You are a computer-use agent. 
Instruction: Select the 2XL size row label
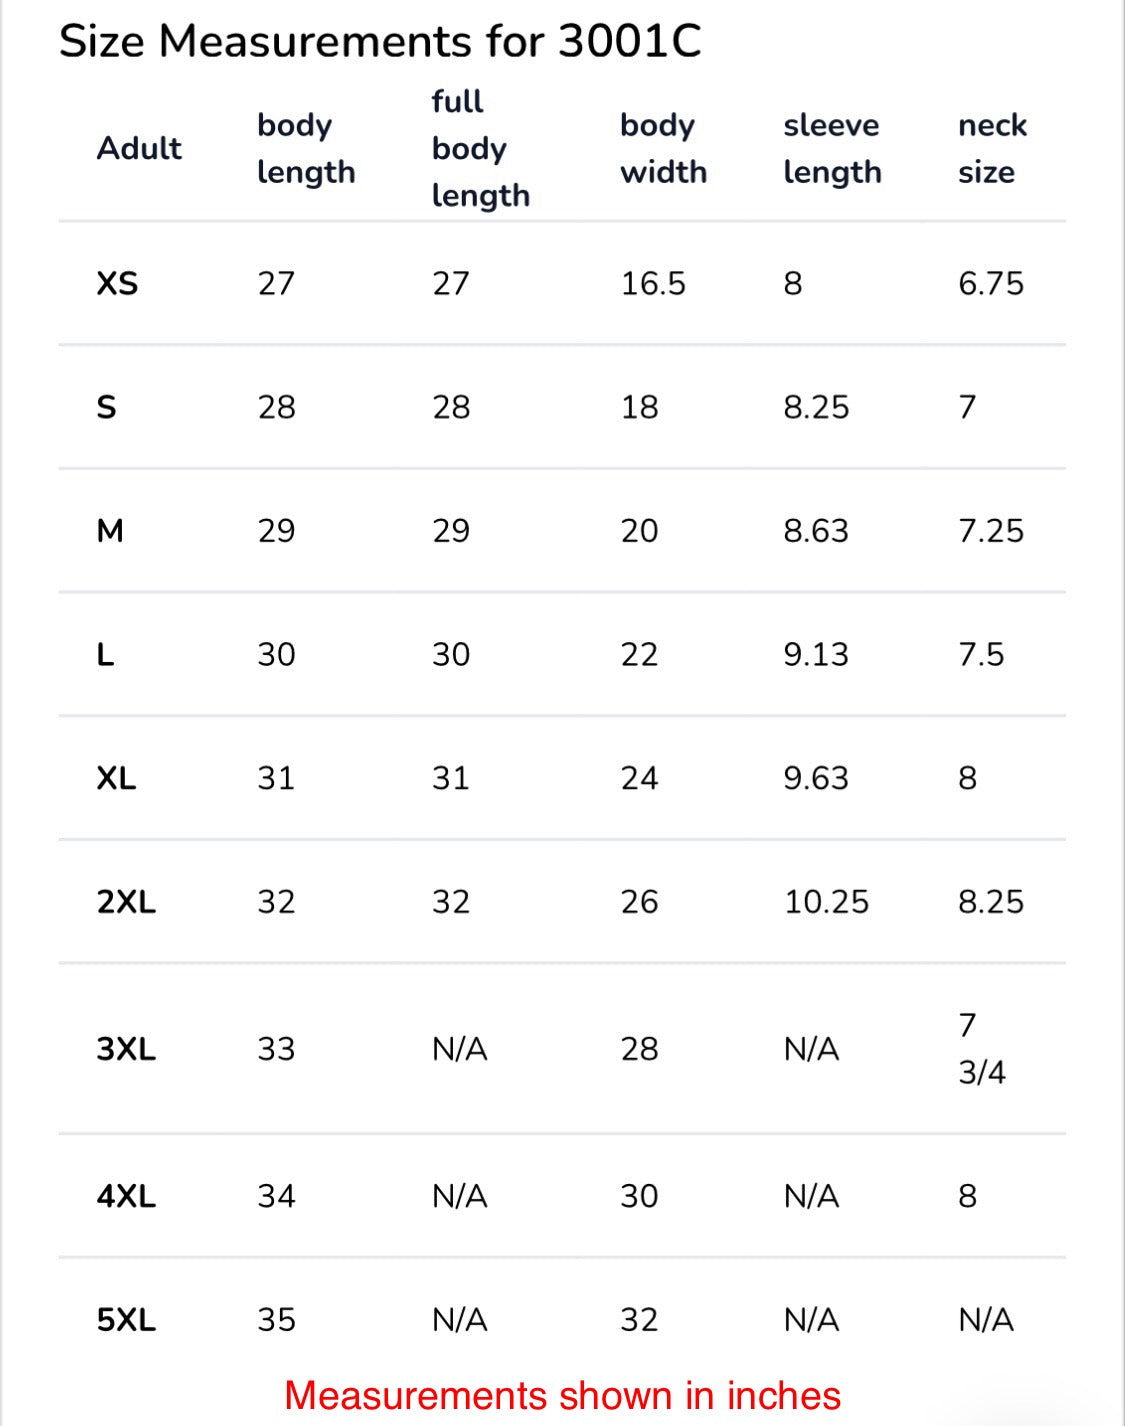126,902
